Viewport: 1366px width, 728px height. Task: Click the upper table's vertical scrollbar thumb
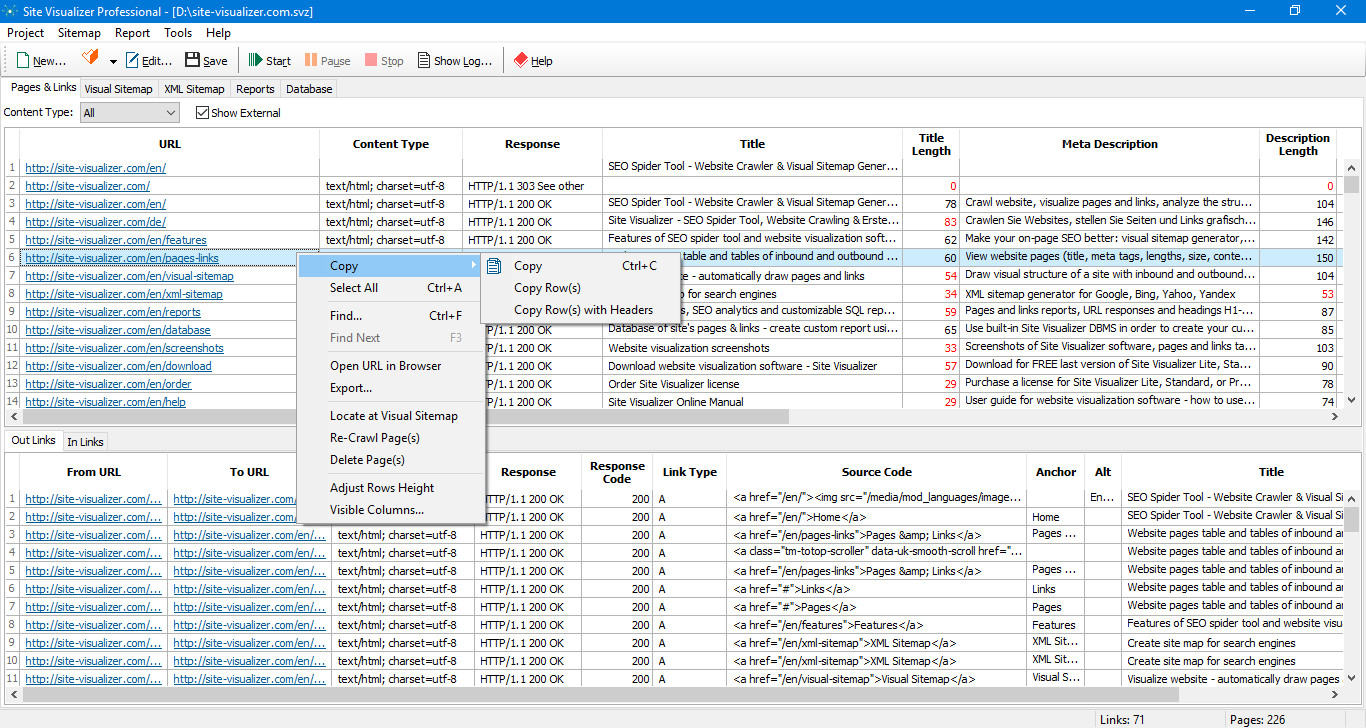click(x=1351, y=185)
